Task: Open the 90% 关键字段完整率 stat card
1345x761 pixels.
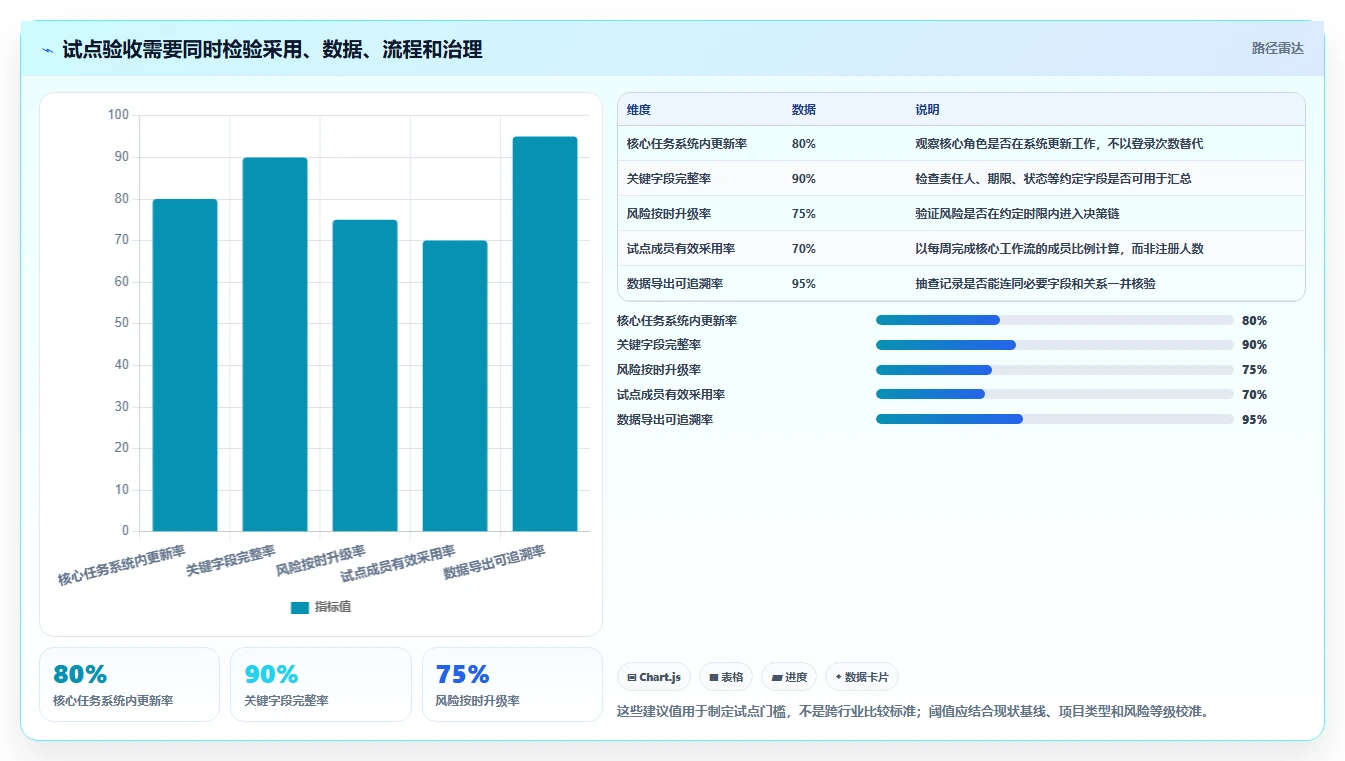Action: tap(321, 684)
